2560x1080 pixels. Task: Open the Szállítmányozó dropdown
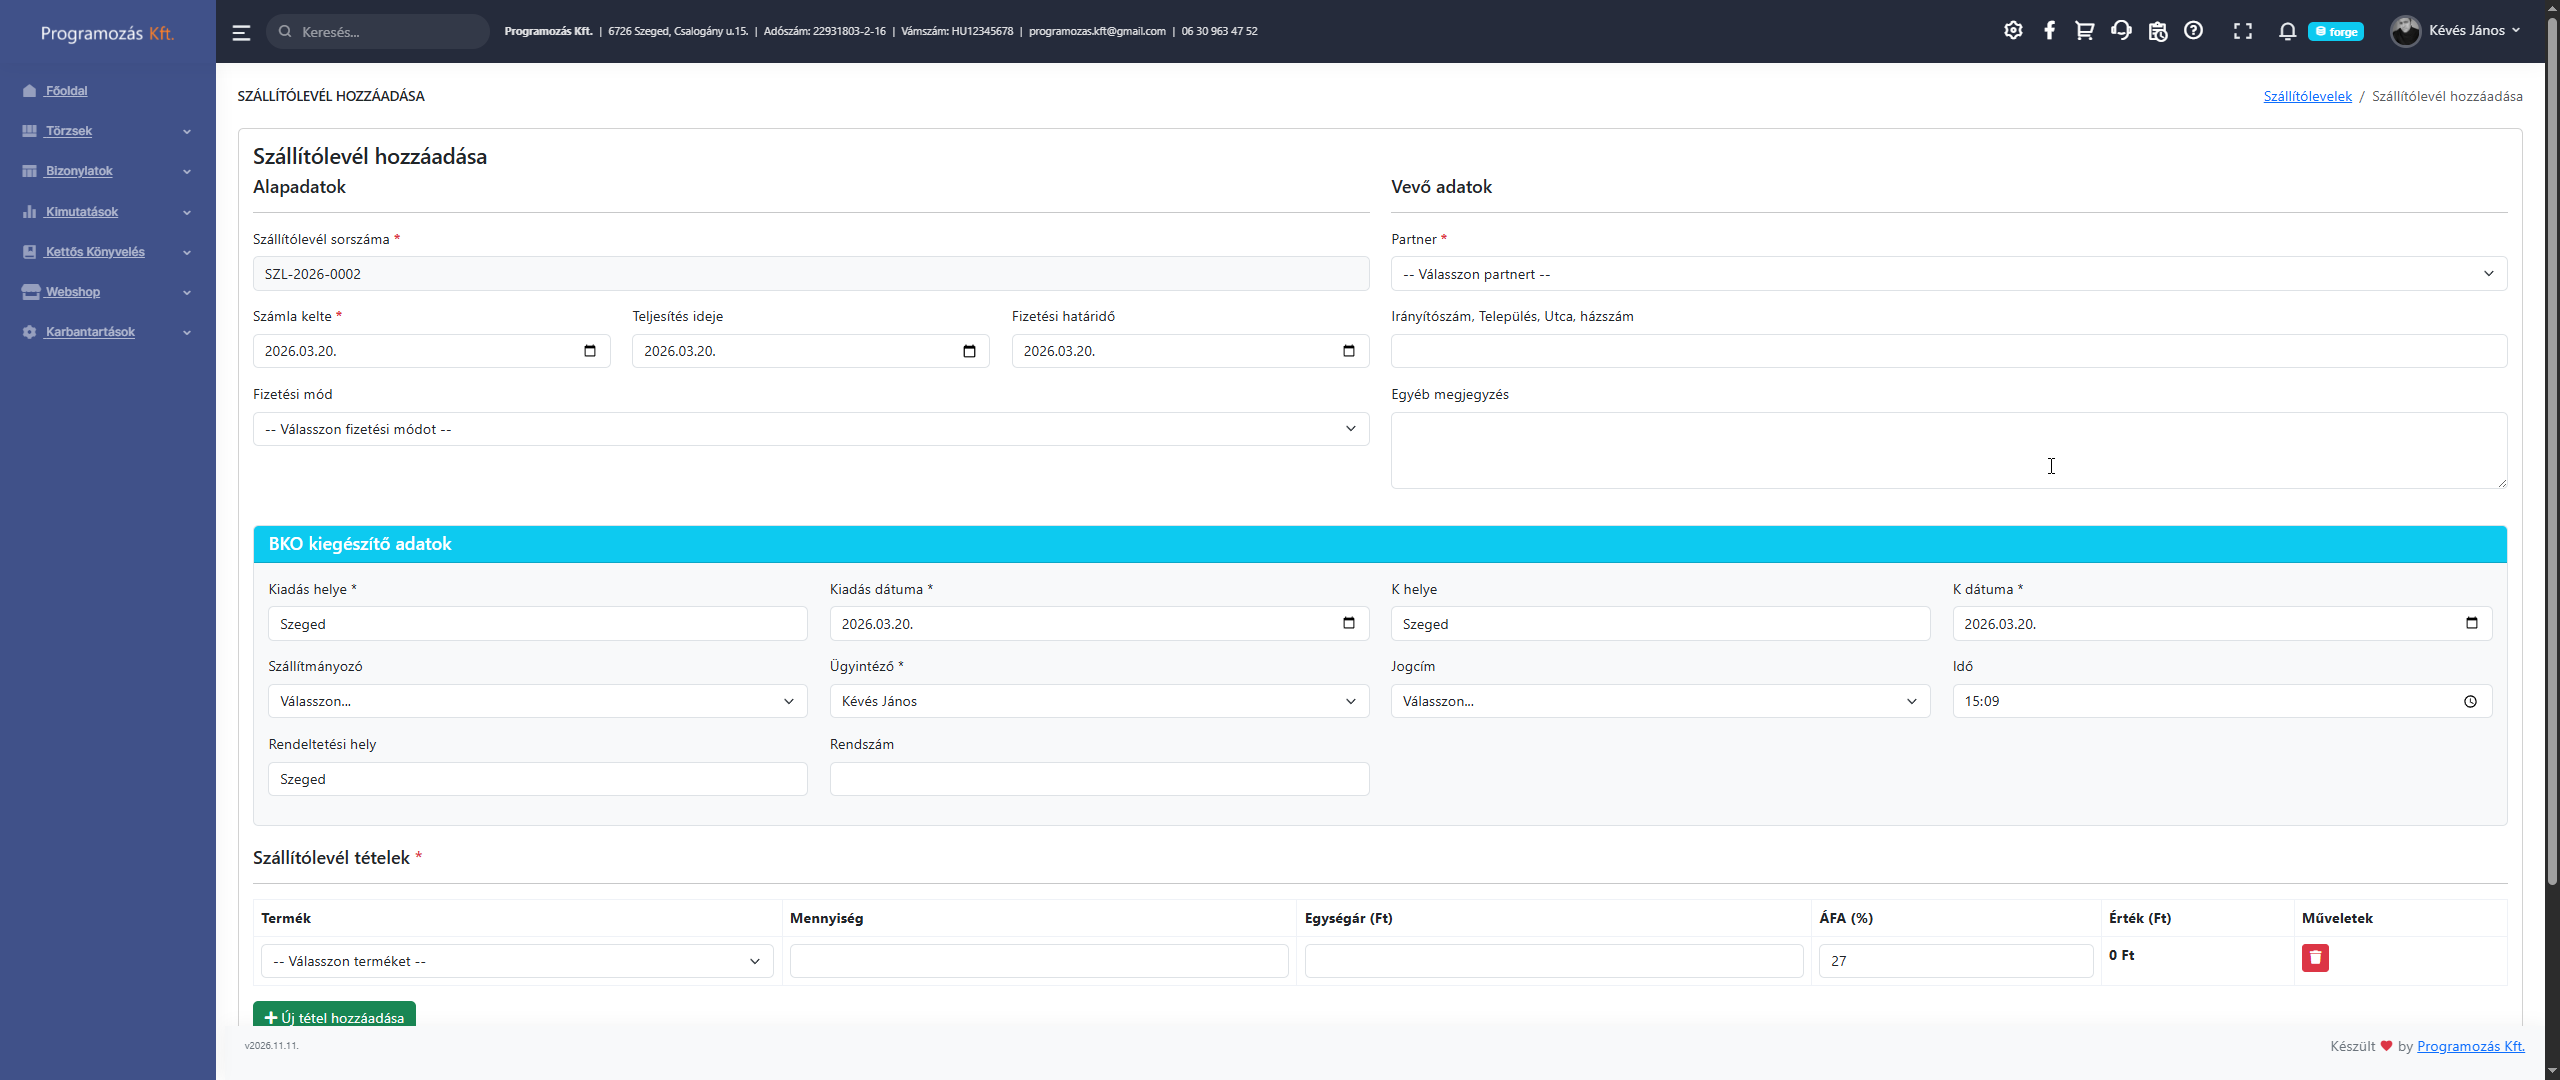[537, 702]
